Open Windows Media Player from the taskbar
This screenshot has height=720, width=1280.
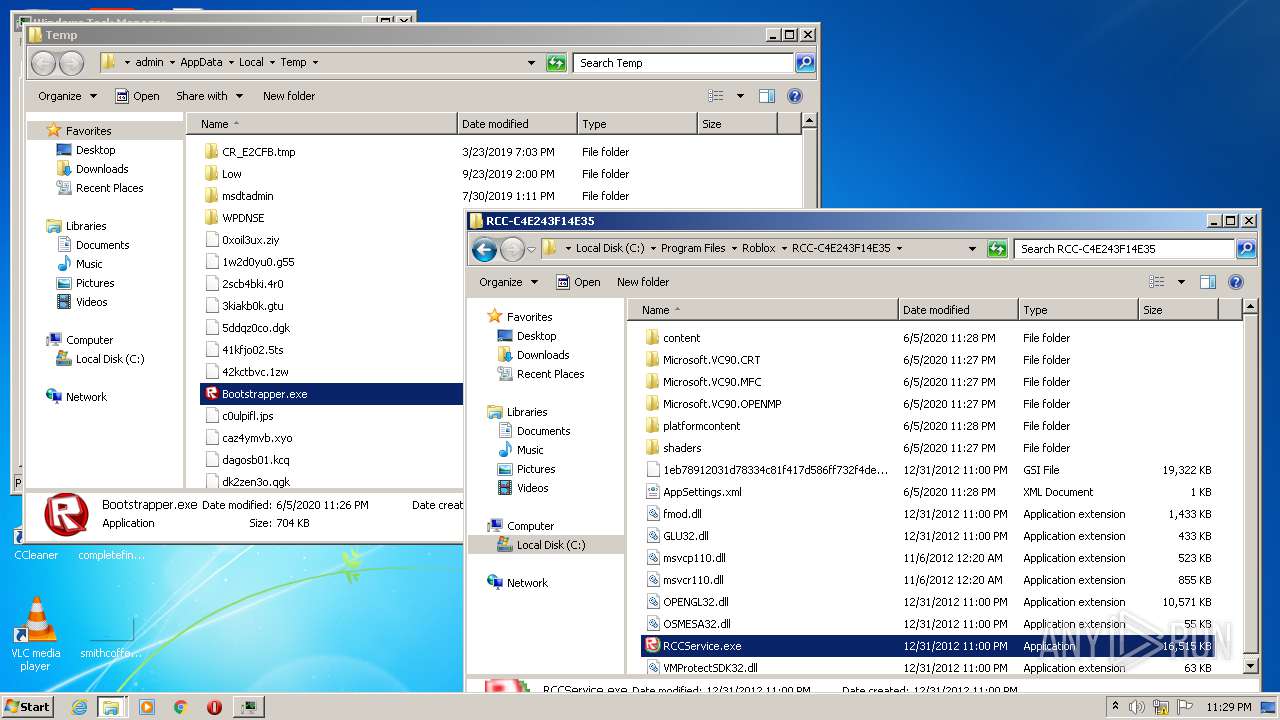pyautogui.click(x=147, y=707)
